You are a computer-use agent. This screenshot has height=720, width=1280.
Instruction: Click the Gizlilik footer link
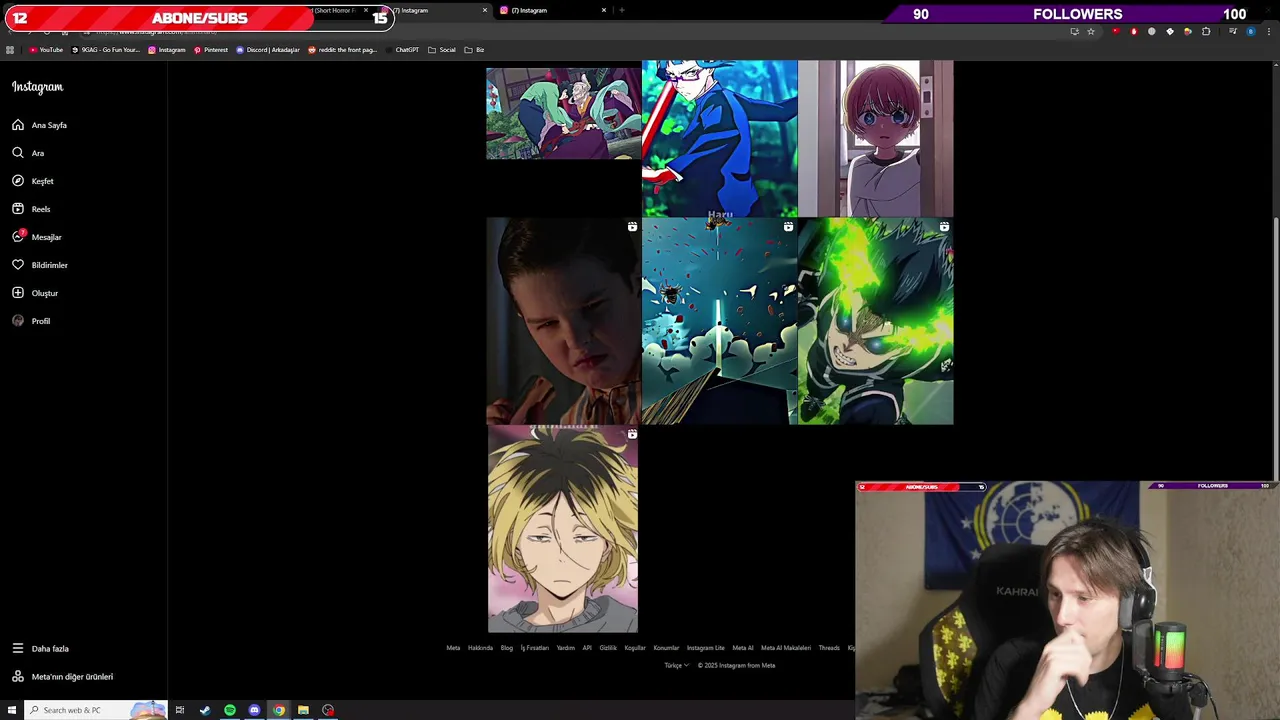pyautogui.click(x=608, y=648)
